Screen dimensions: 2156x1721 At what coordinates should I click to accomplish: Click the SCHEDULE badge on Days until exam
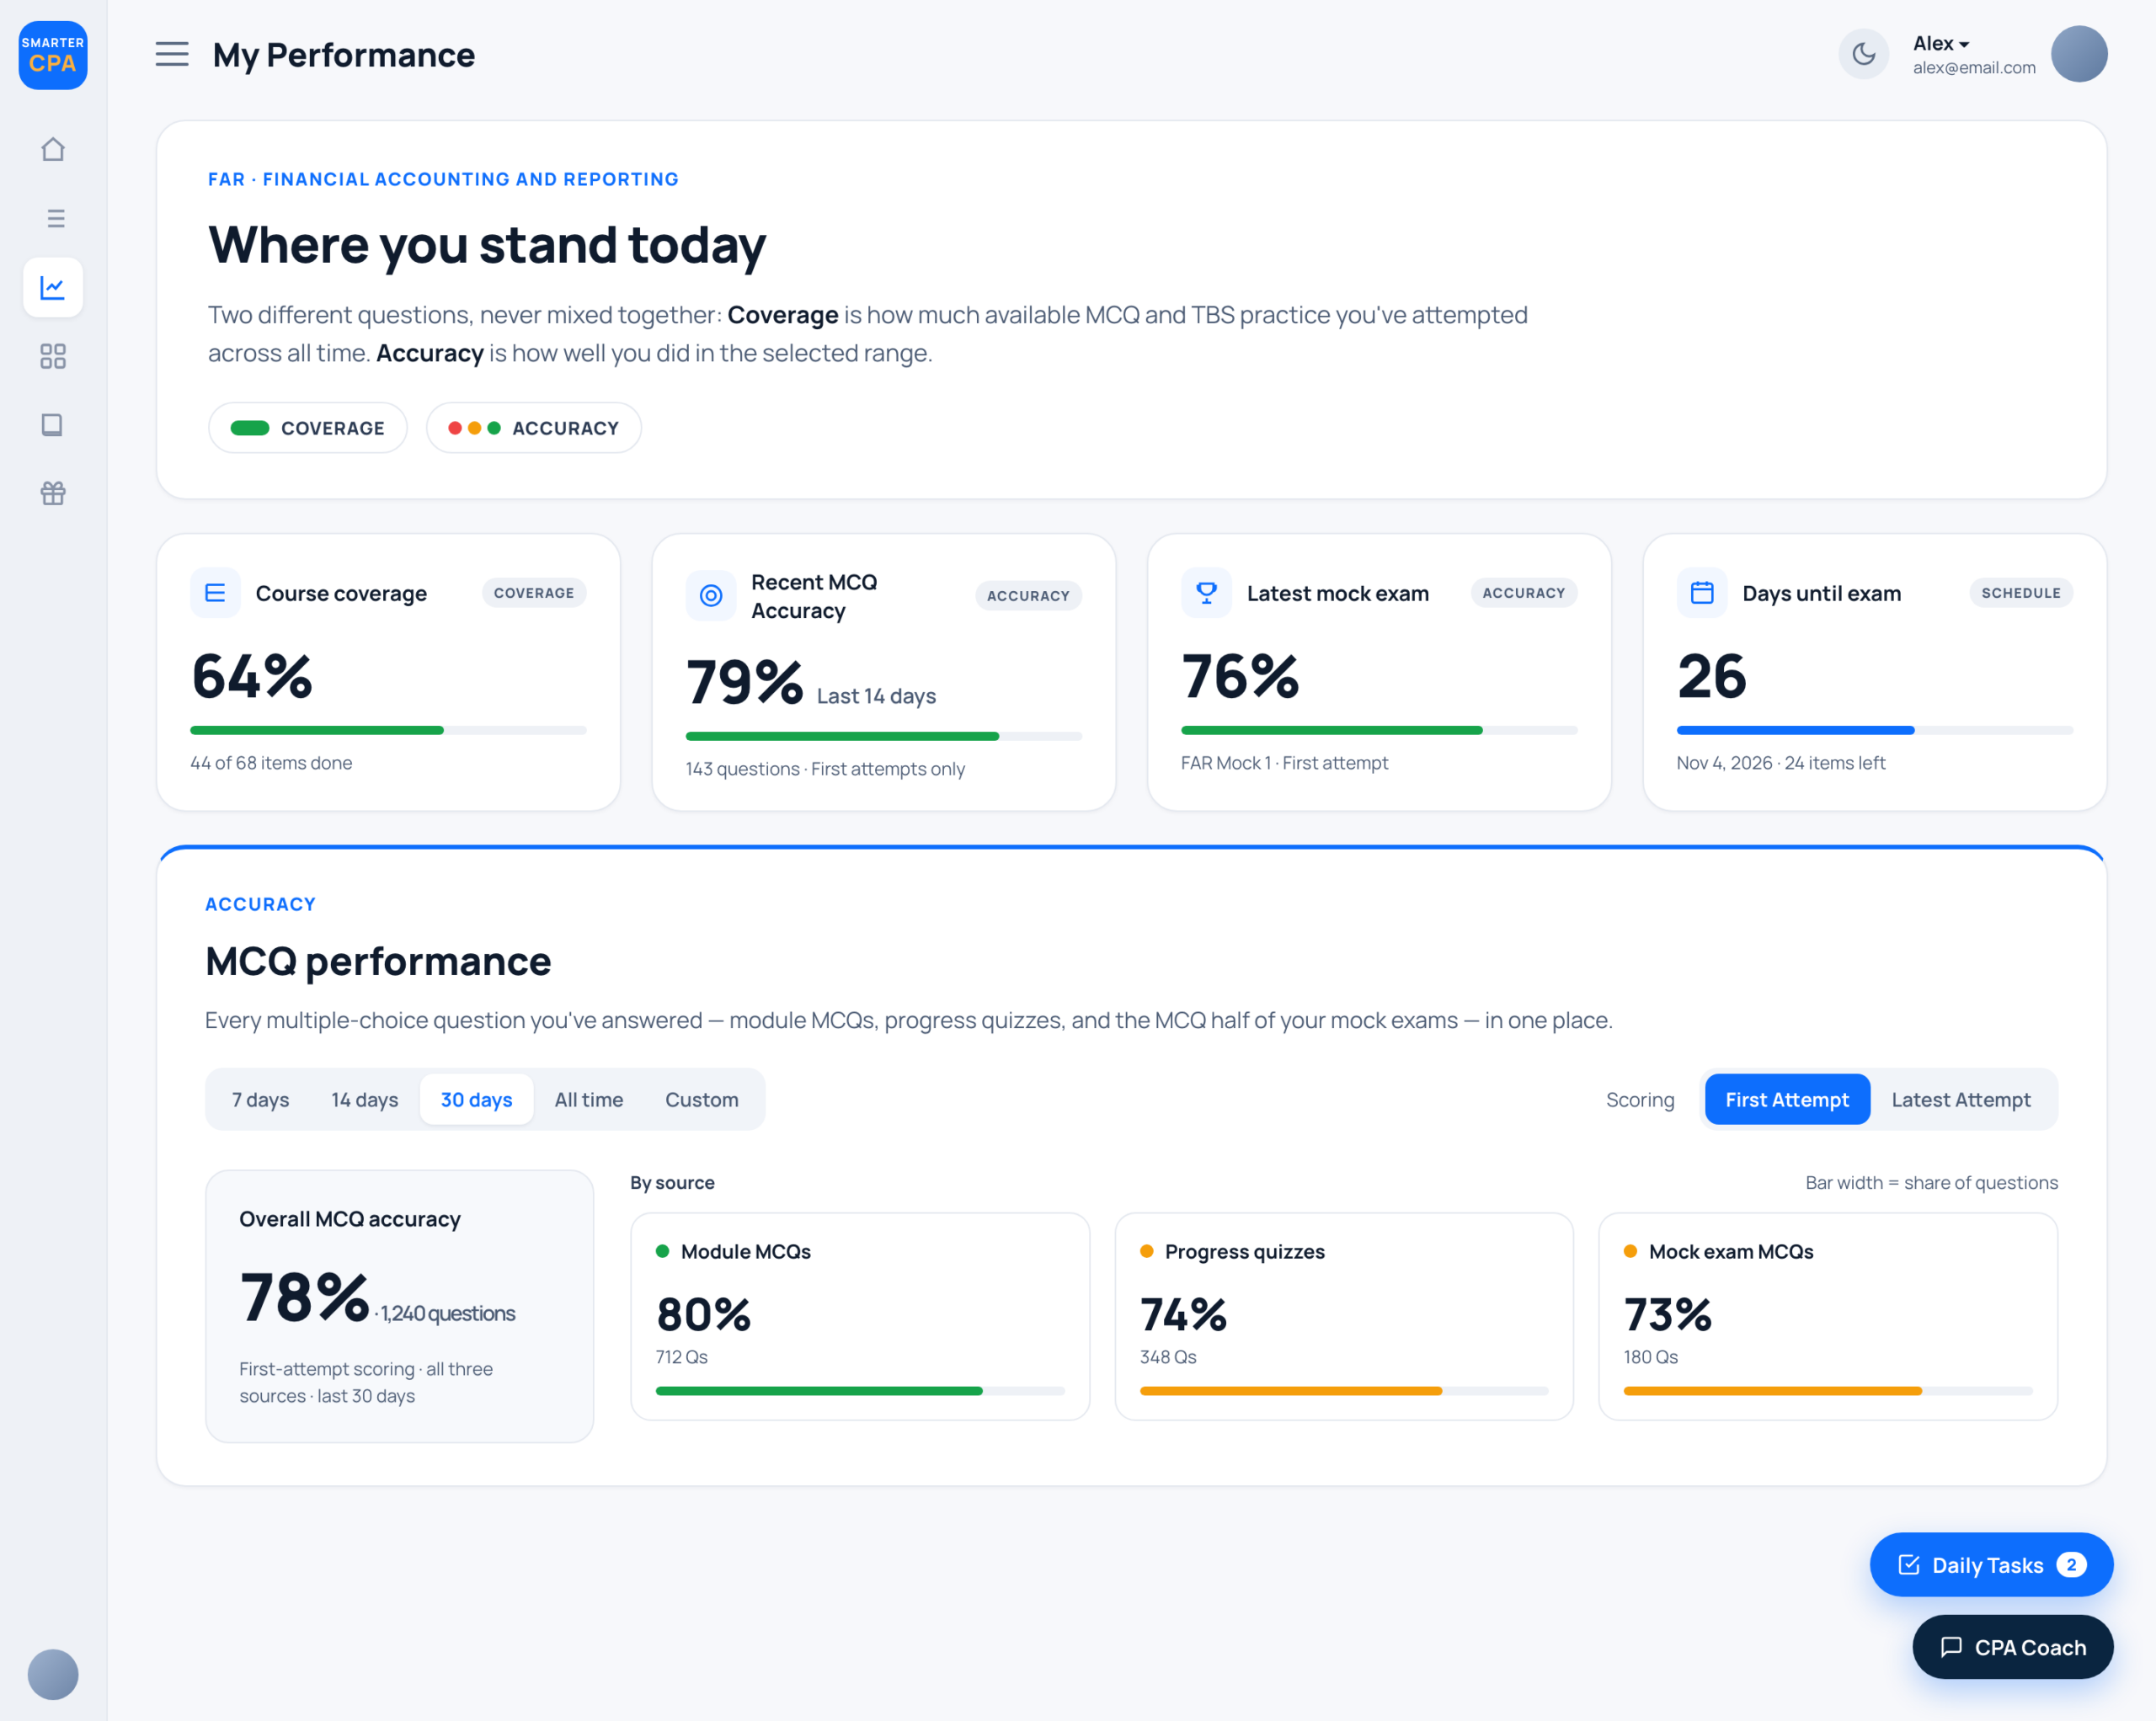[x=2021, y=593]
